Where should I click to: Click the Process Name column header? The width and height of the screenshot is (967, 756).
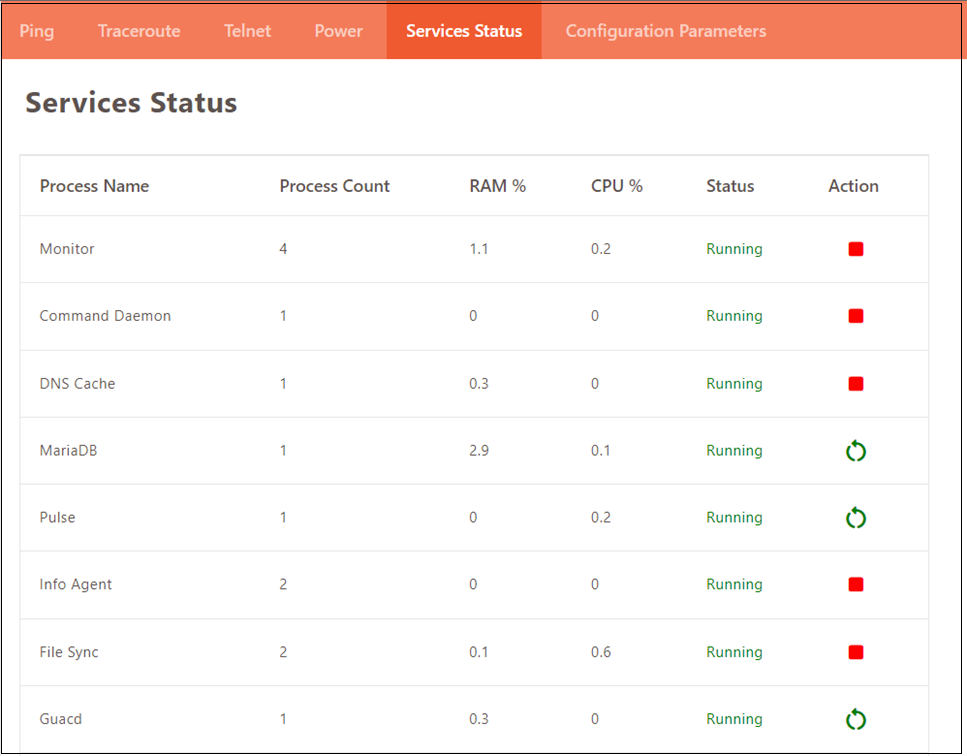(x=94, y=186)
